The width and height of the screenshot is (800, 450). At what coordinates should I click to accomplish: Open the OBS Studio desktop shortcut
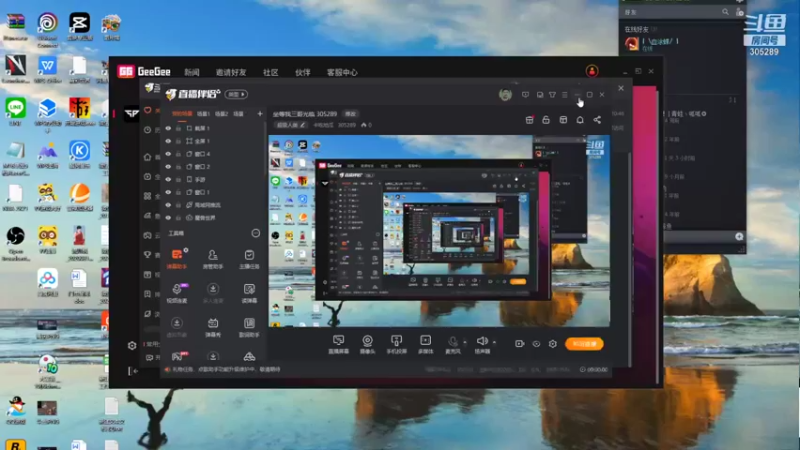pyautogui.click(x=16, y=243)
